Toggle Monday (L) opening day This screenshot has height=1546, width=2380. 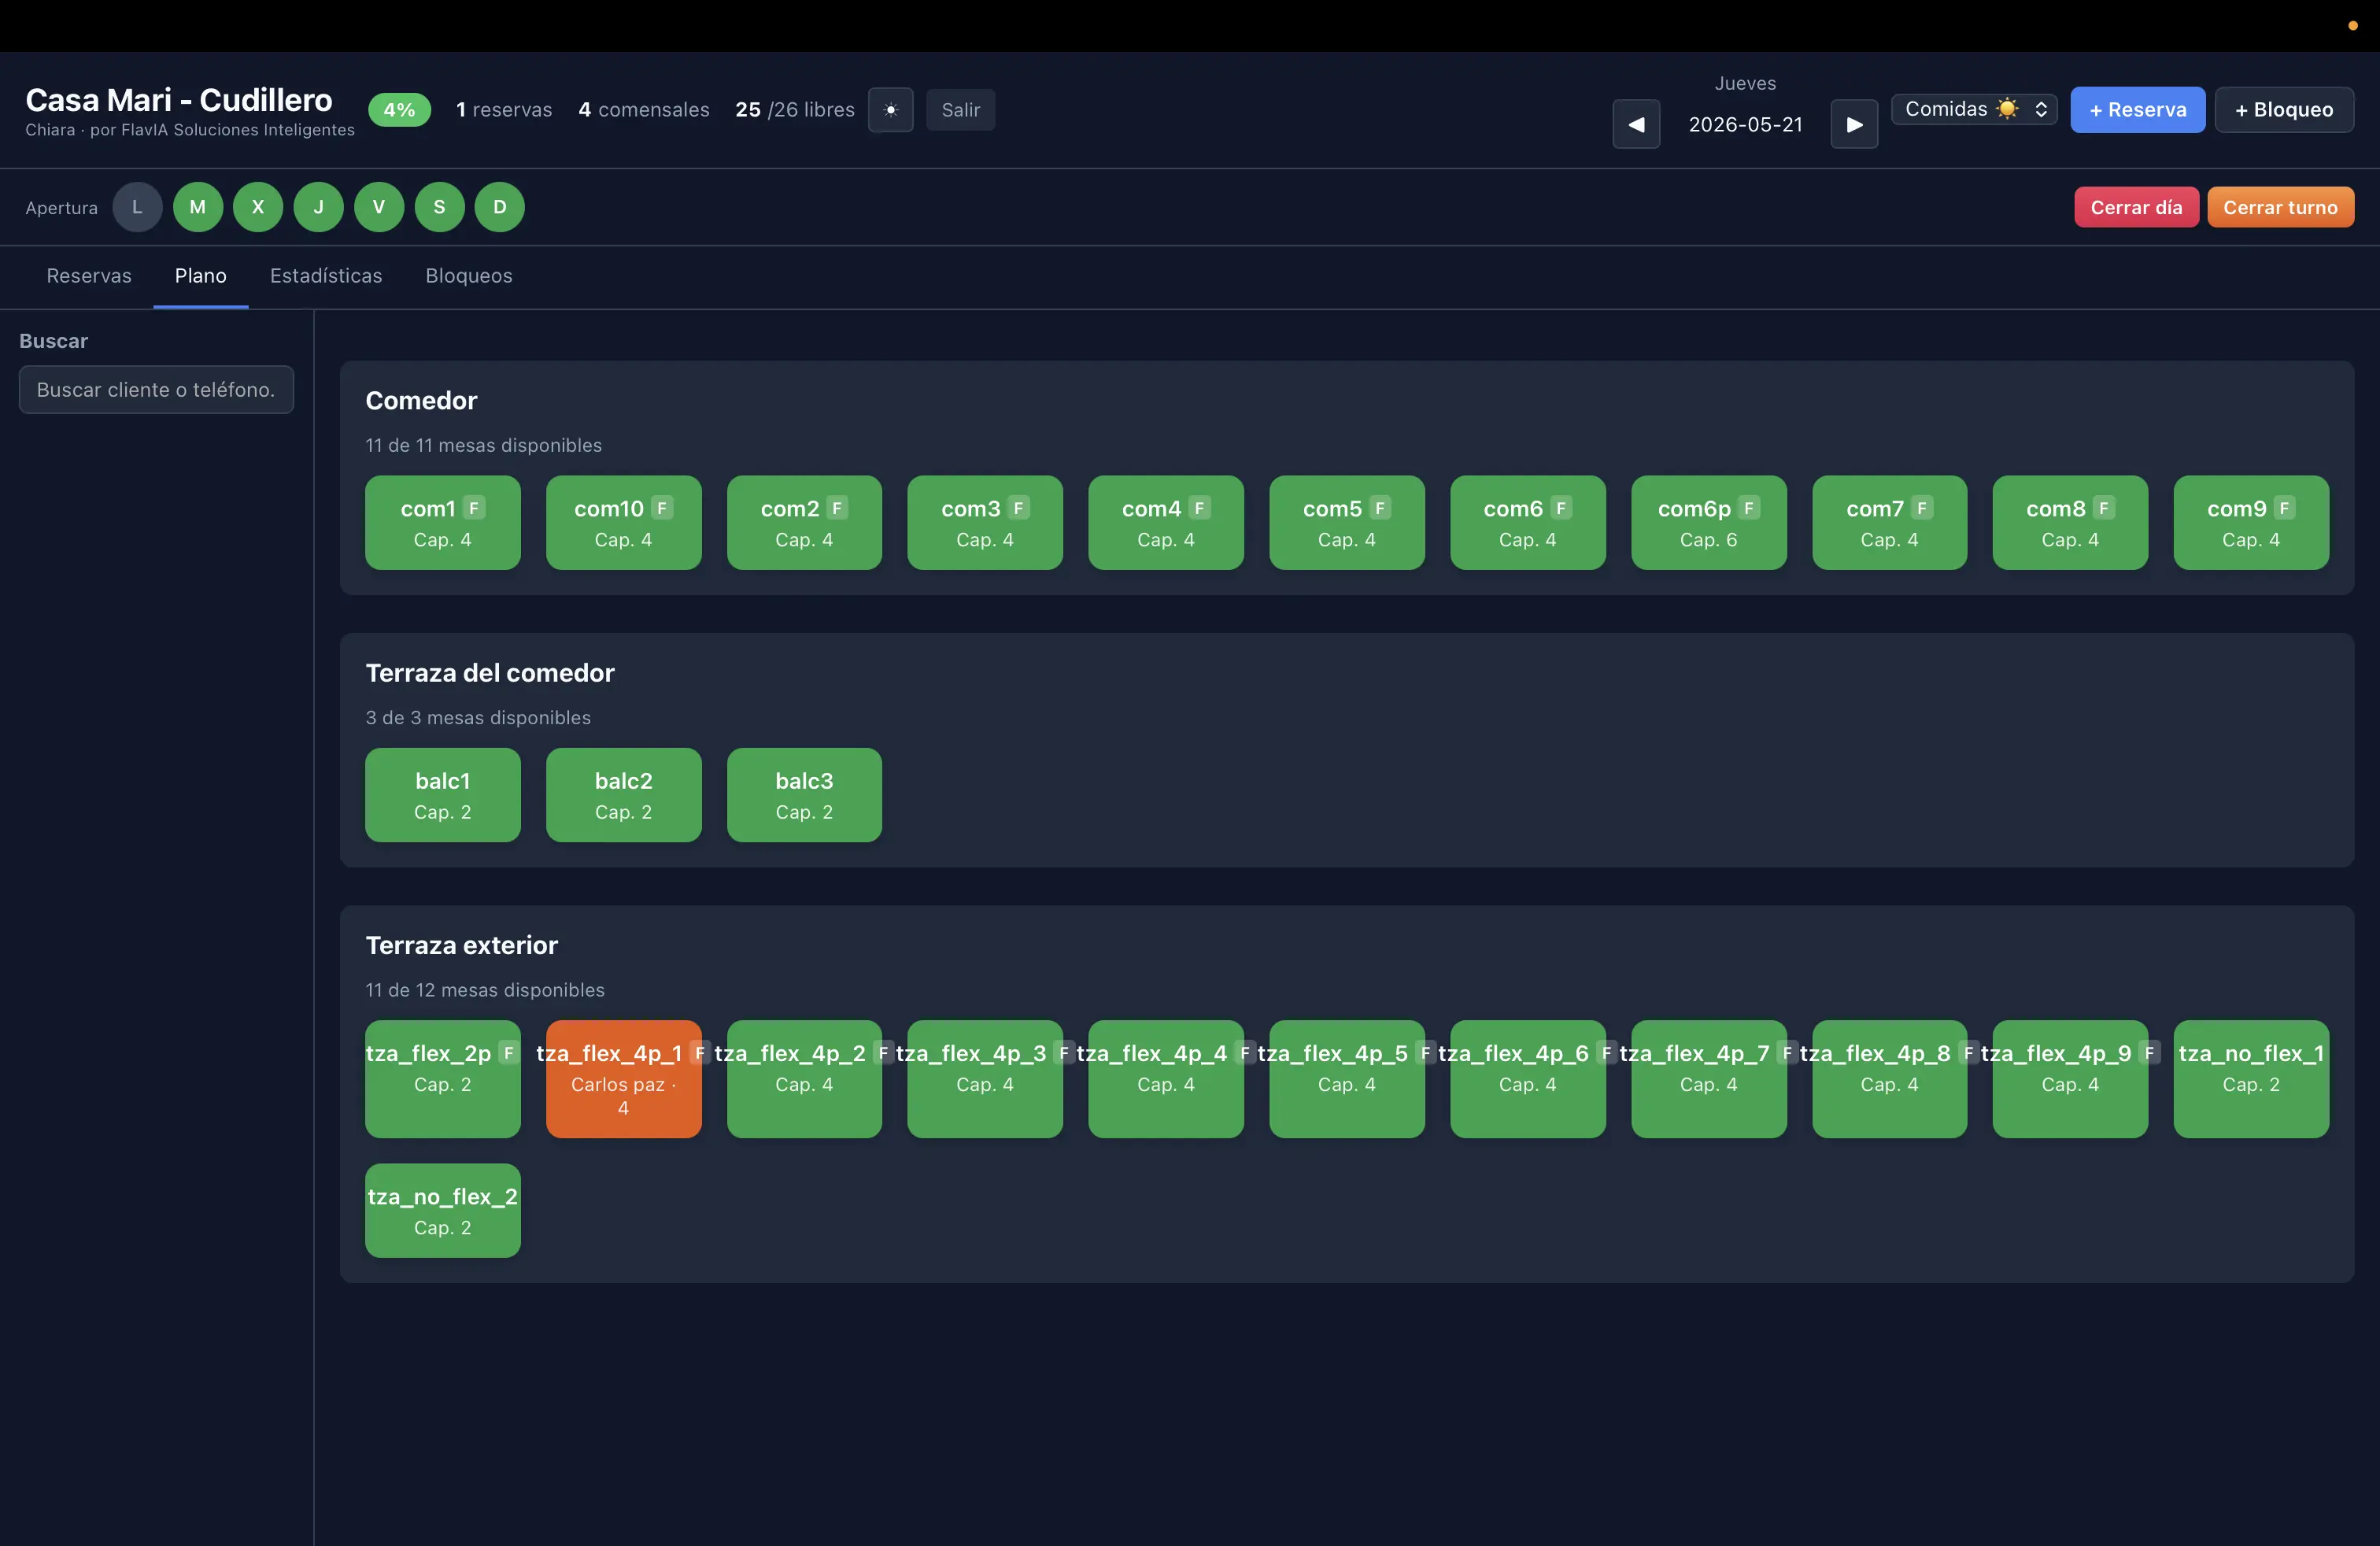pyautogui.click(x=137, y=207)
